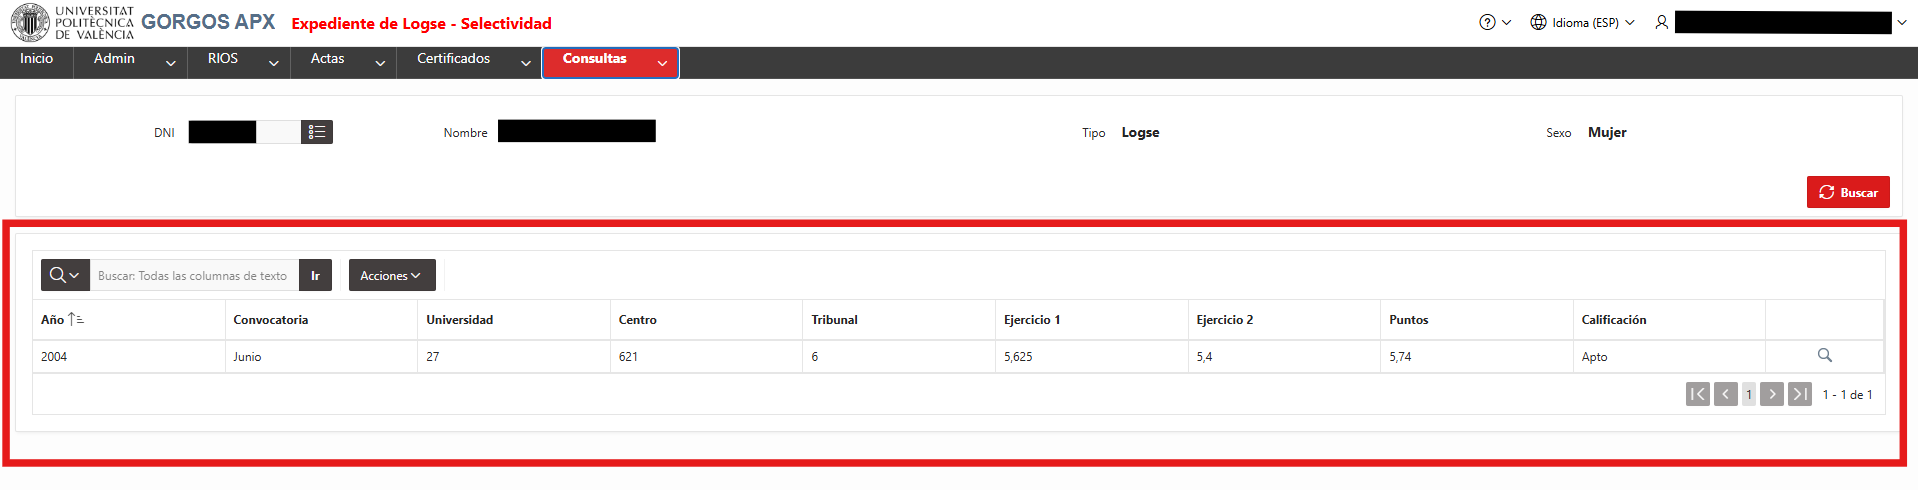The image size is (1918, 490).
Task: Click the user profile icon
Action: 1661,22
